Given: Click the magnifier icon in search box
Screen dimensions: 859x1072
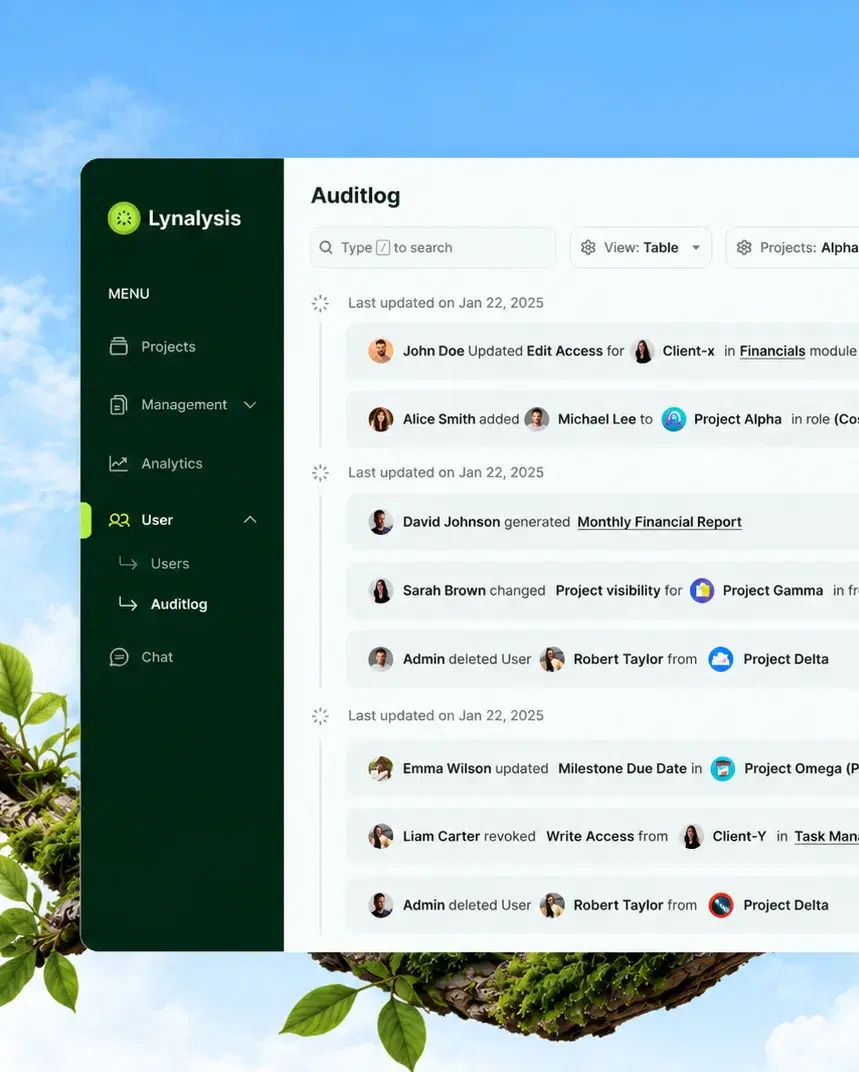Looking at the screenshot, I should point(326,247).
